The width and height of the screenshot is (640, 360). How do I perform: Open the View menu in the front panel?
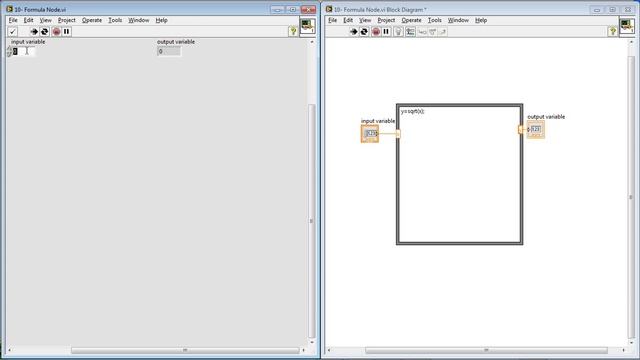click(x=45, y=20)
